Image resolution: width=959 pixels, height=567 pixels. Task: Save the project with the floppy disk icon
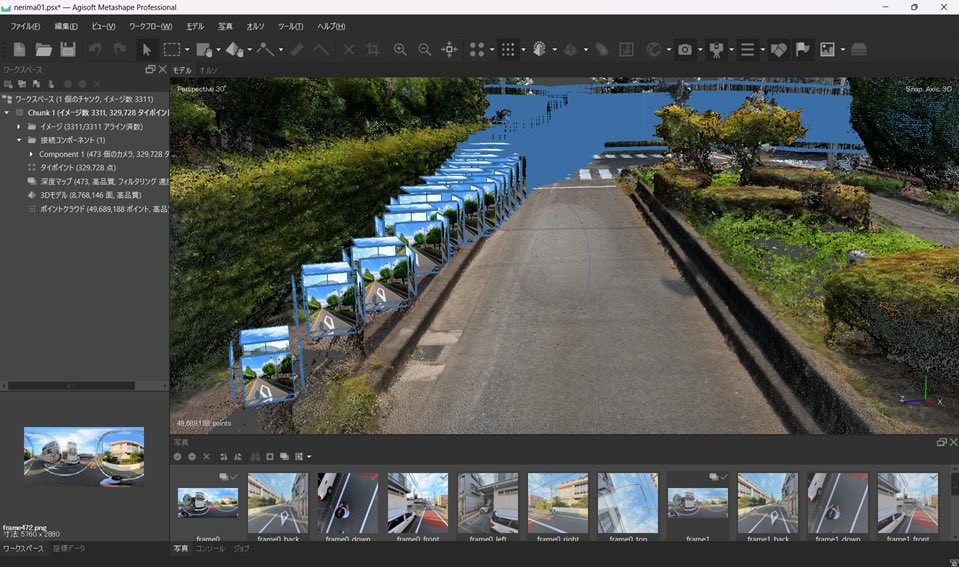click(68, 50)
